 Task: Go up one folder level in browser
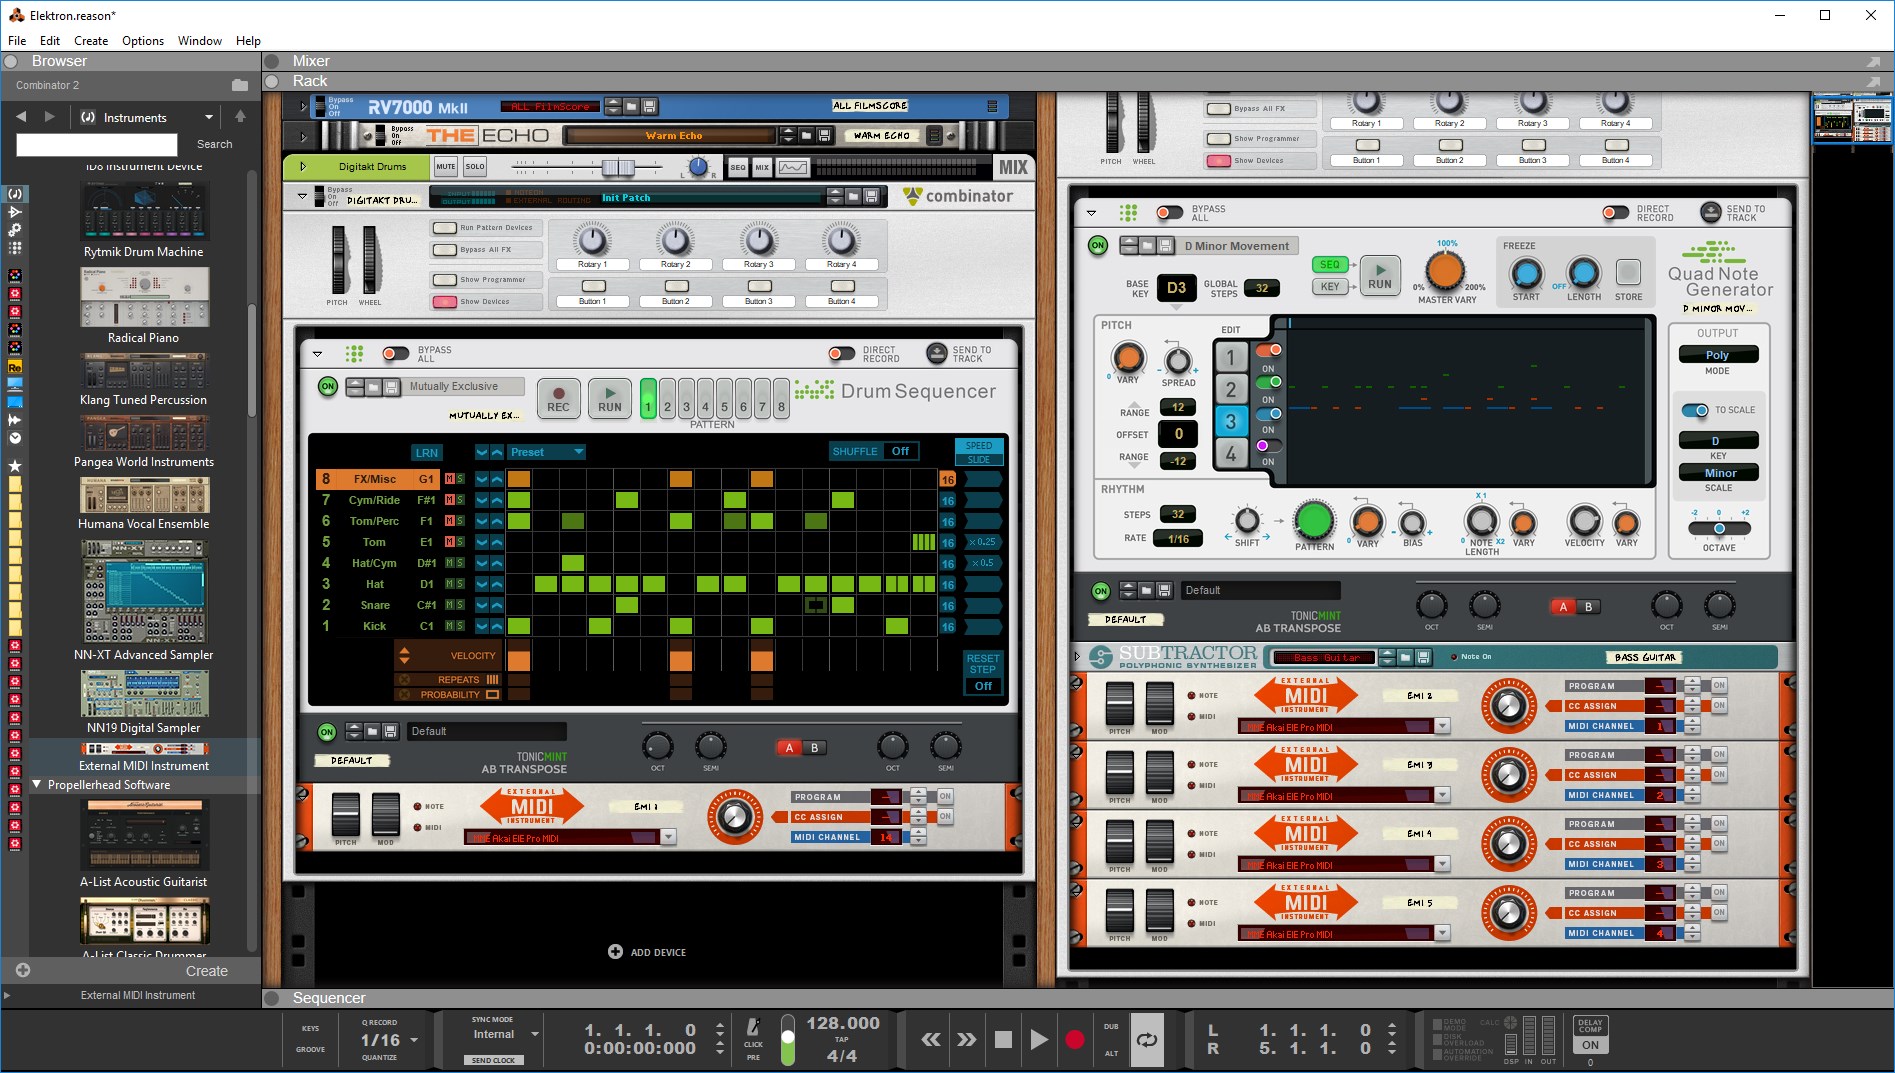[x=240, y=117]
